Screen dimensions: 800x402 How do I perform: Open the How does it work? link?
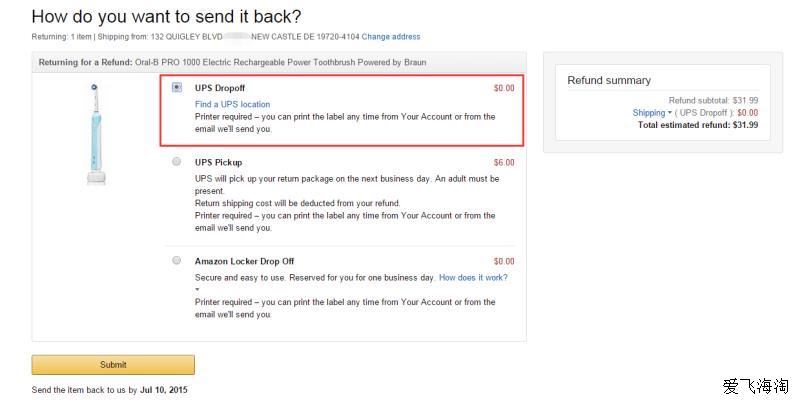[x=473, y=278]
